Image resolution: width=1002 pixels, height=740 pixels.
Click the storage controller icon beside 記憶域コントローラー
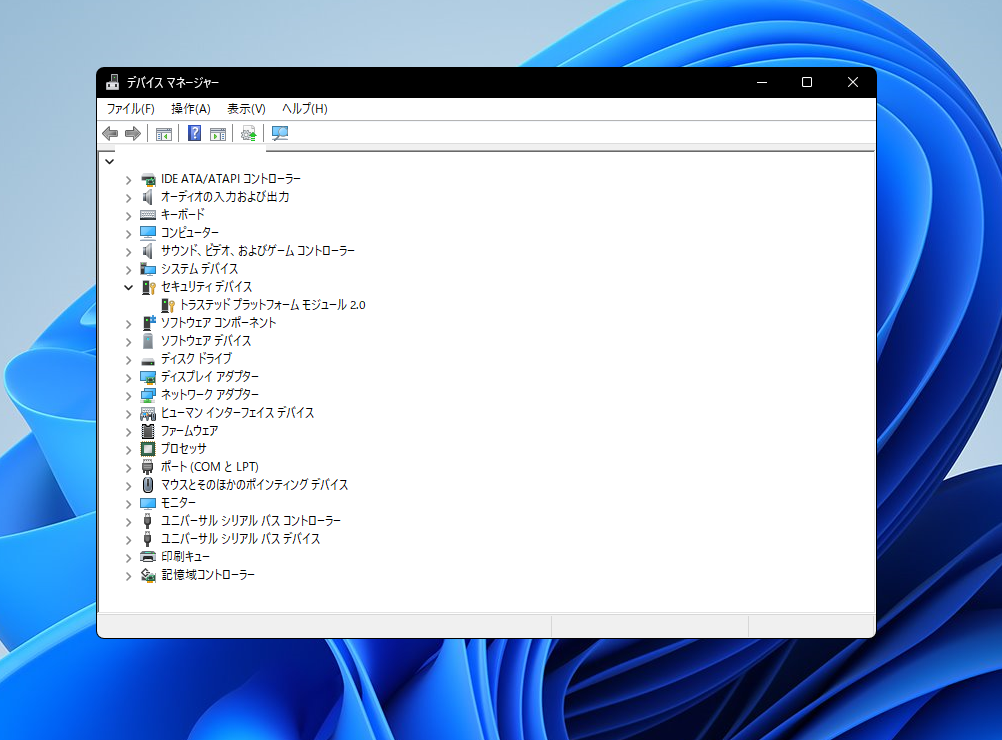tap(148, 575)
